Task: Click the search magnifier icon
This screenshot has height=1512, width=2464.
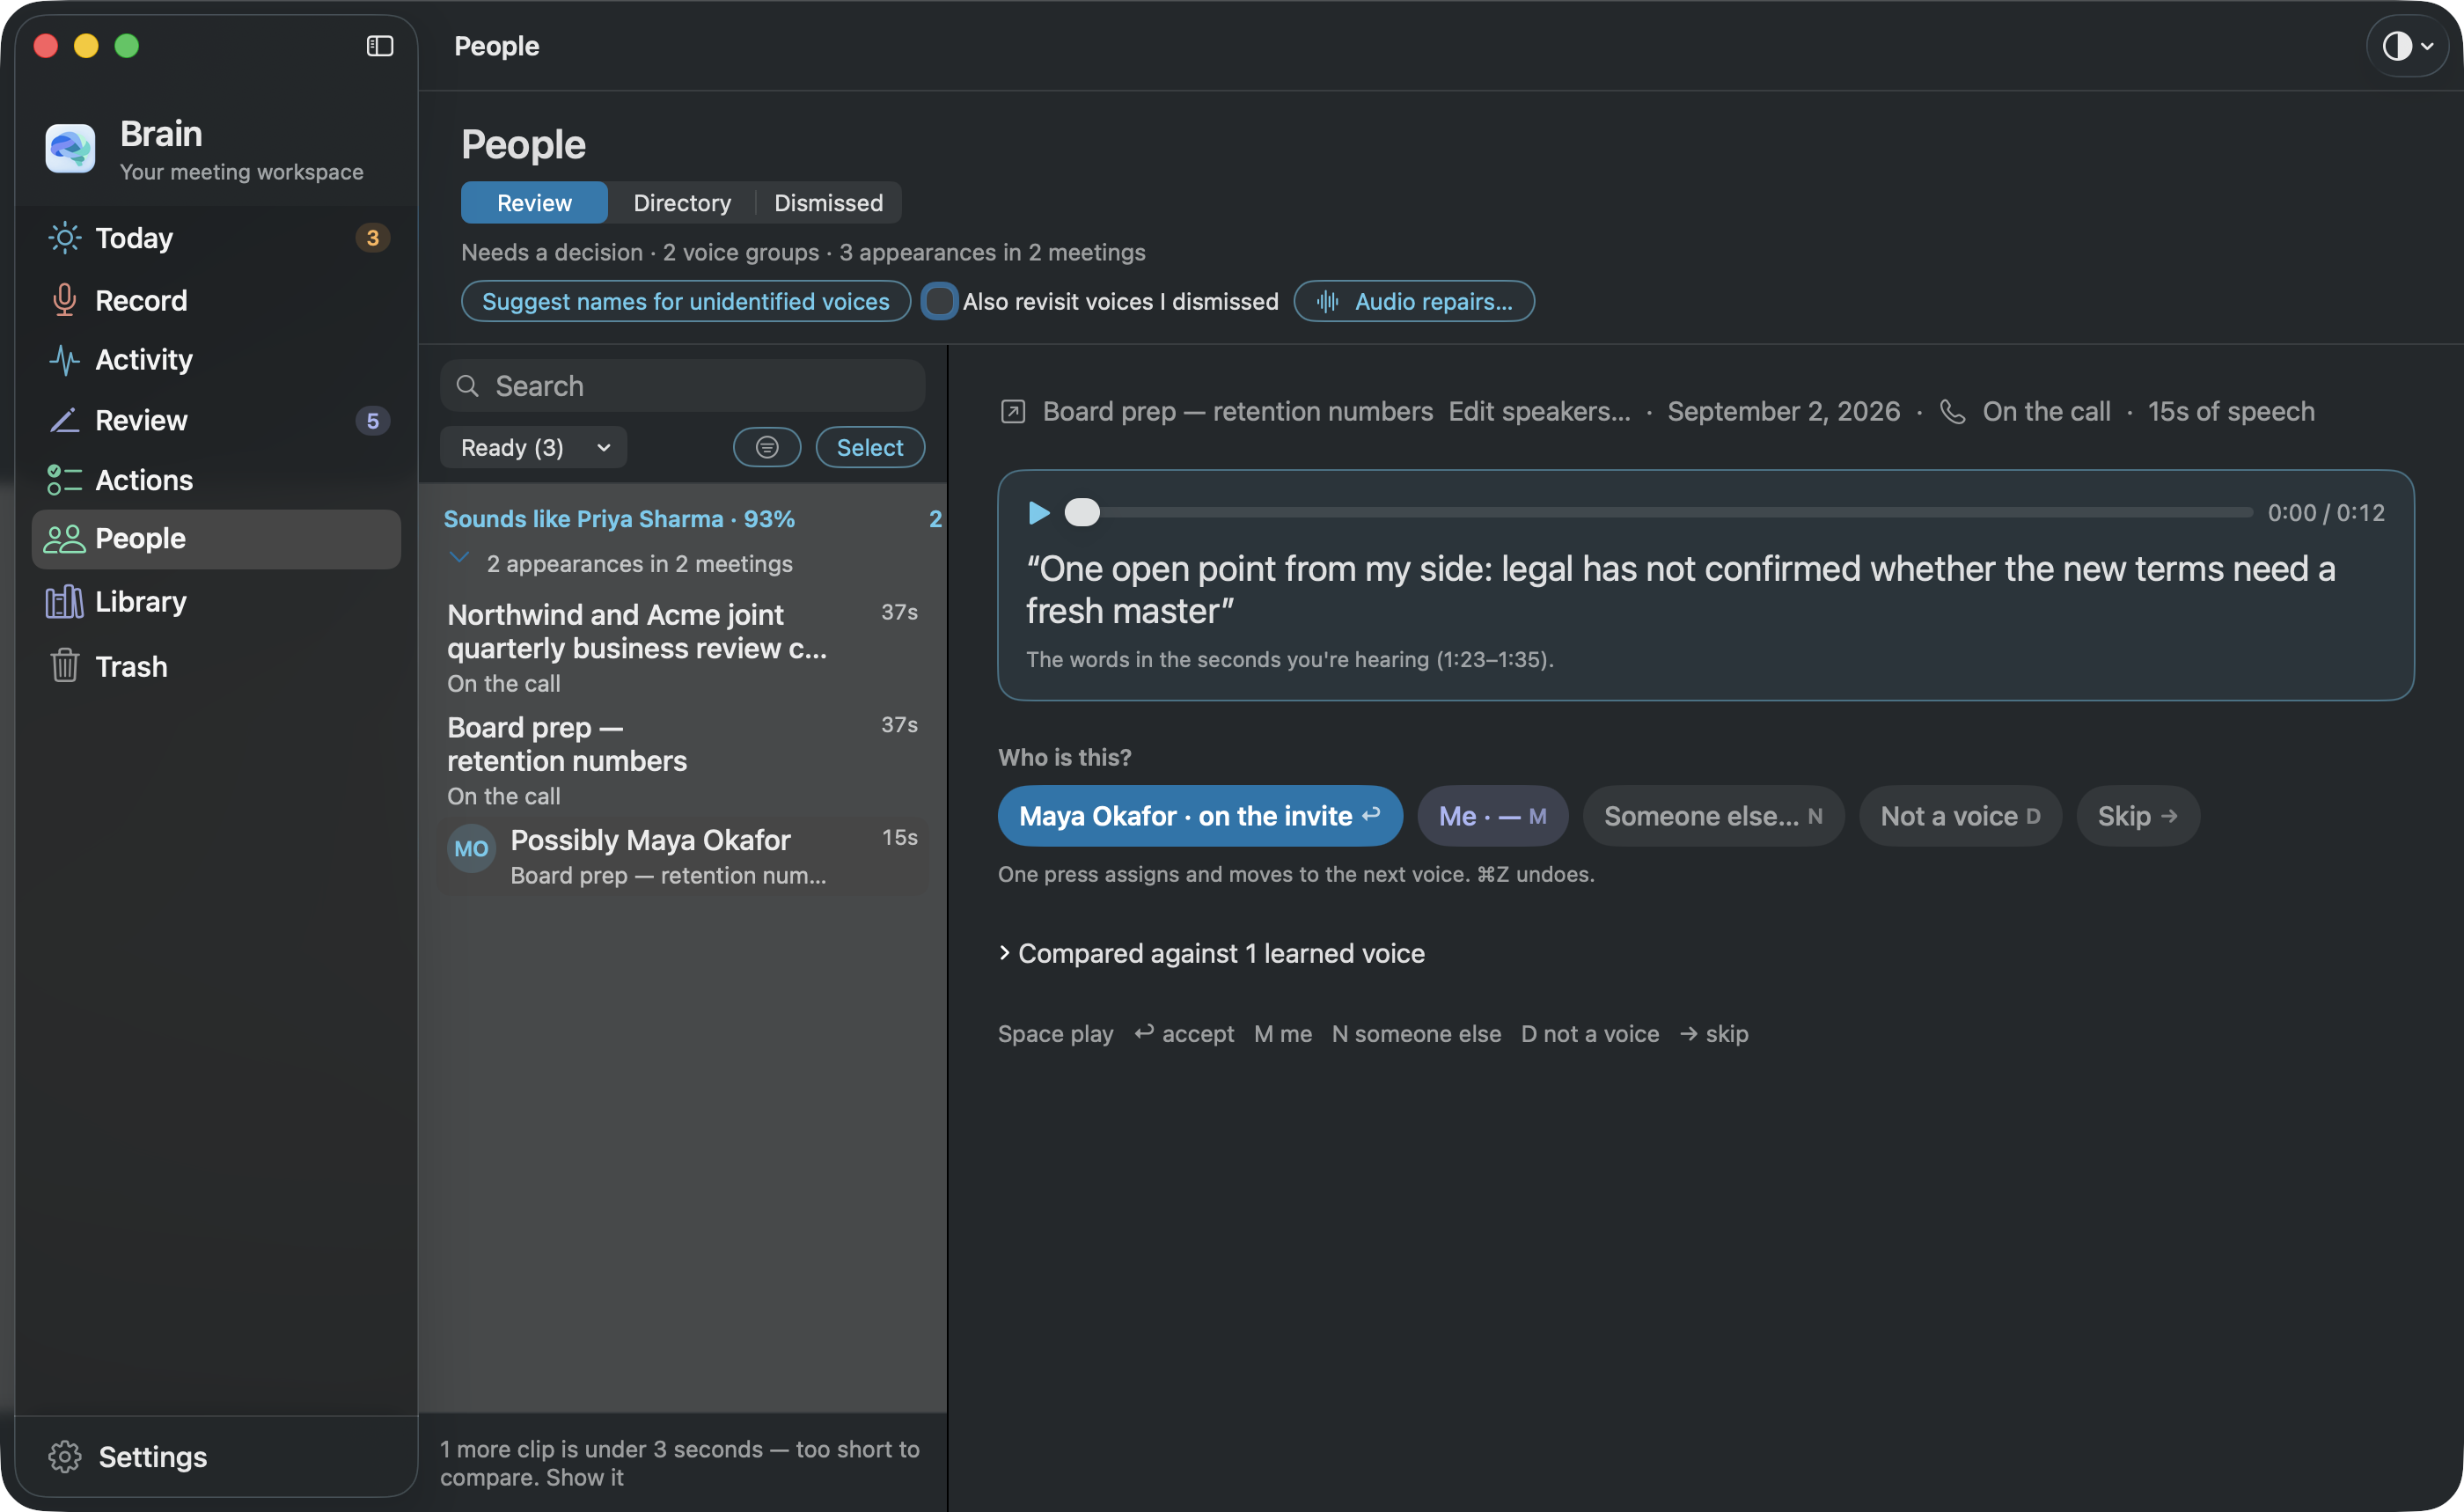Action: 467,386
